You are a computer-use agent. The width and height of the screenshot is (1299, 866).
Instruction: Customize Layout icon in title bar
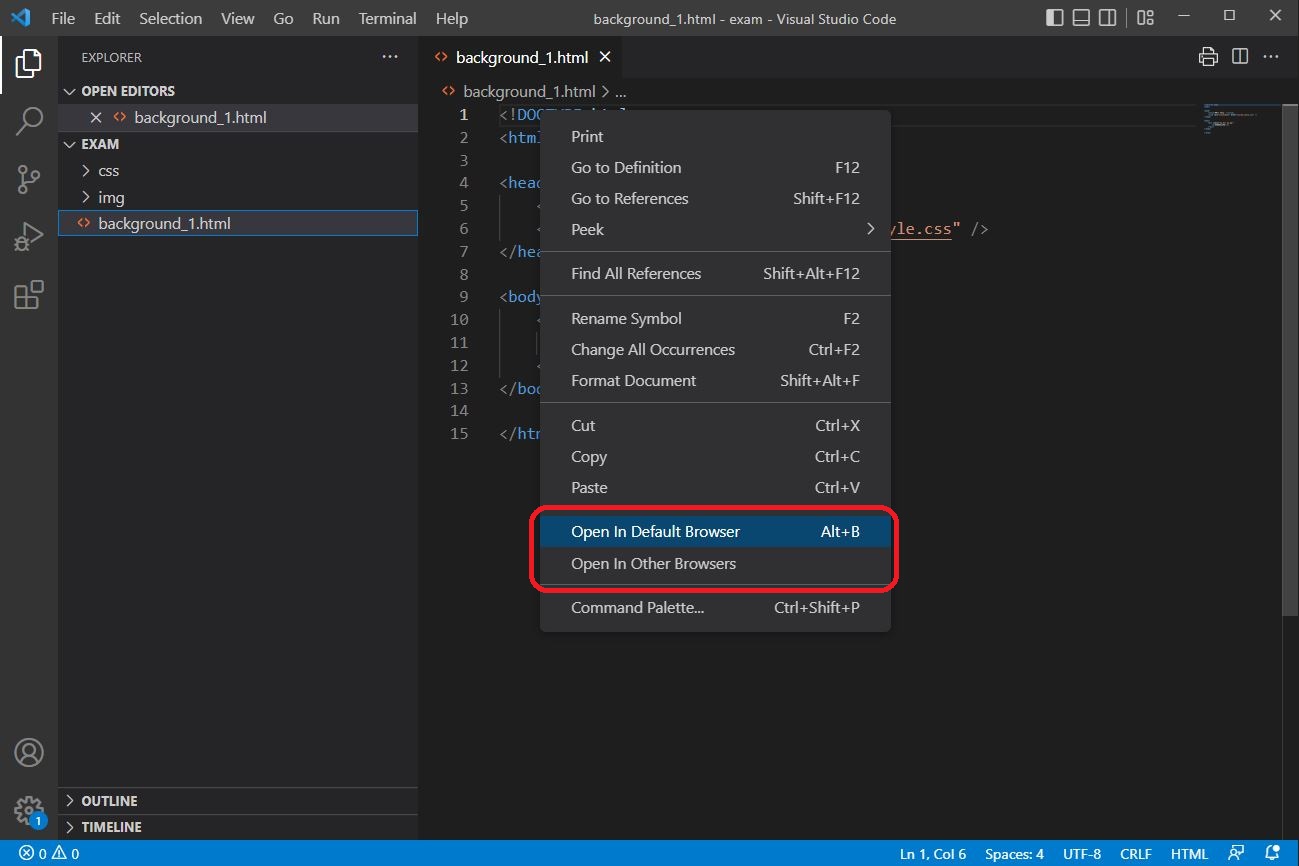(x=1146, y=18)
